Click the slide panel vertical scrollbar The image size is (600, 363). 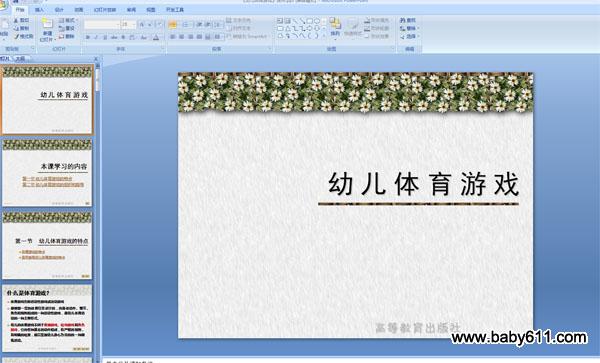pyautogui.click(x=98, y=210)
